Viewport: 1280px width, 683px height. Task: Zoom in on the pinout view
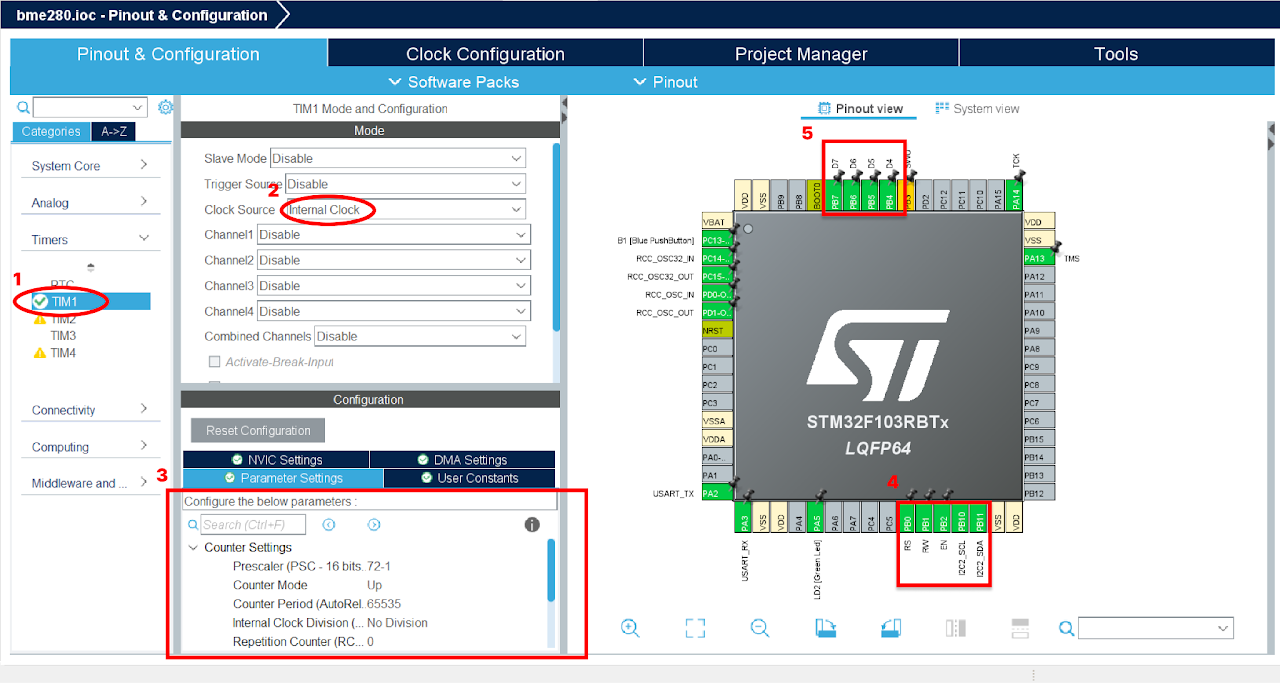630,628
